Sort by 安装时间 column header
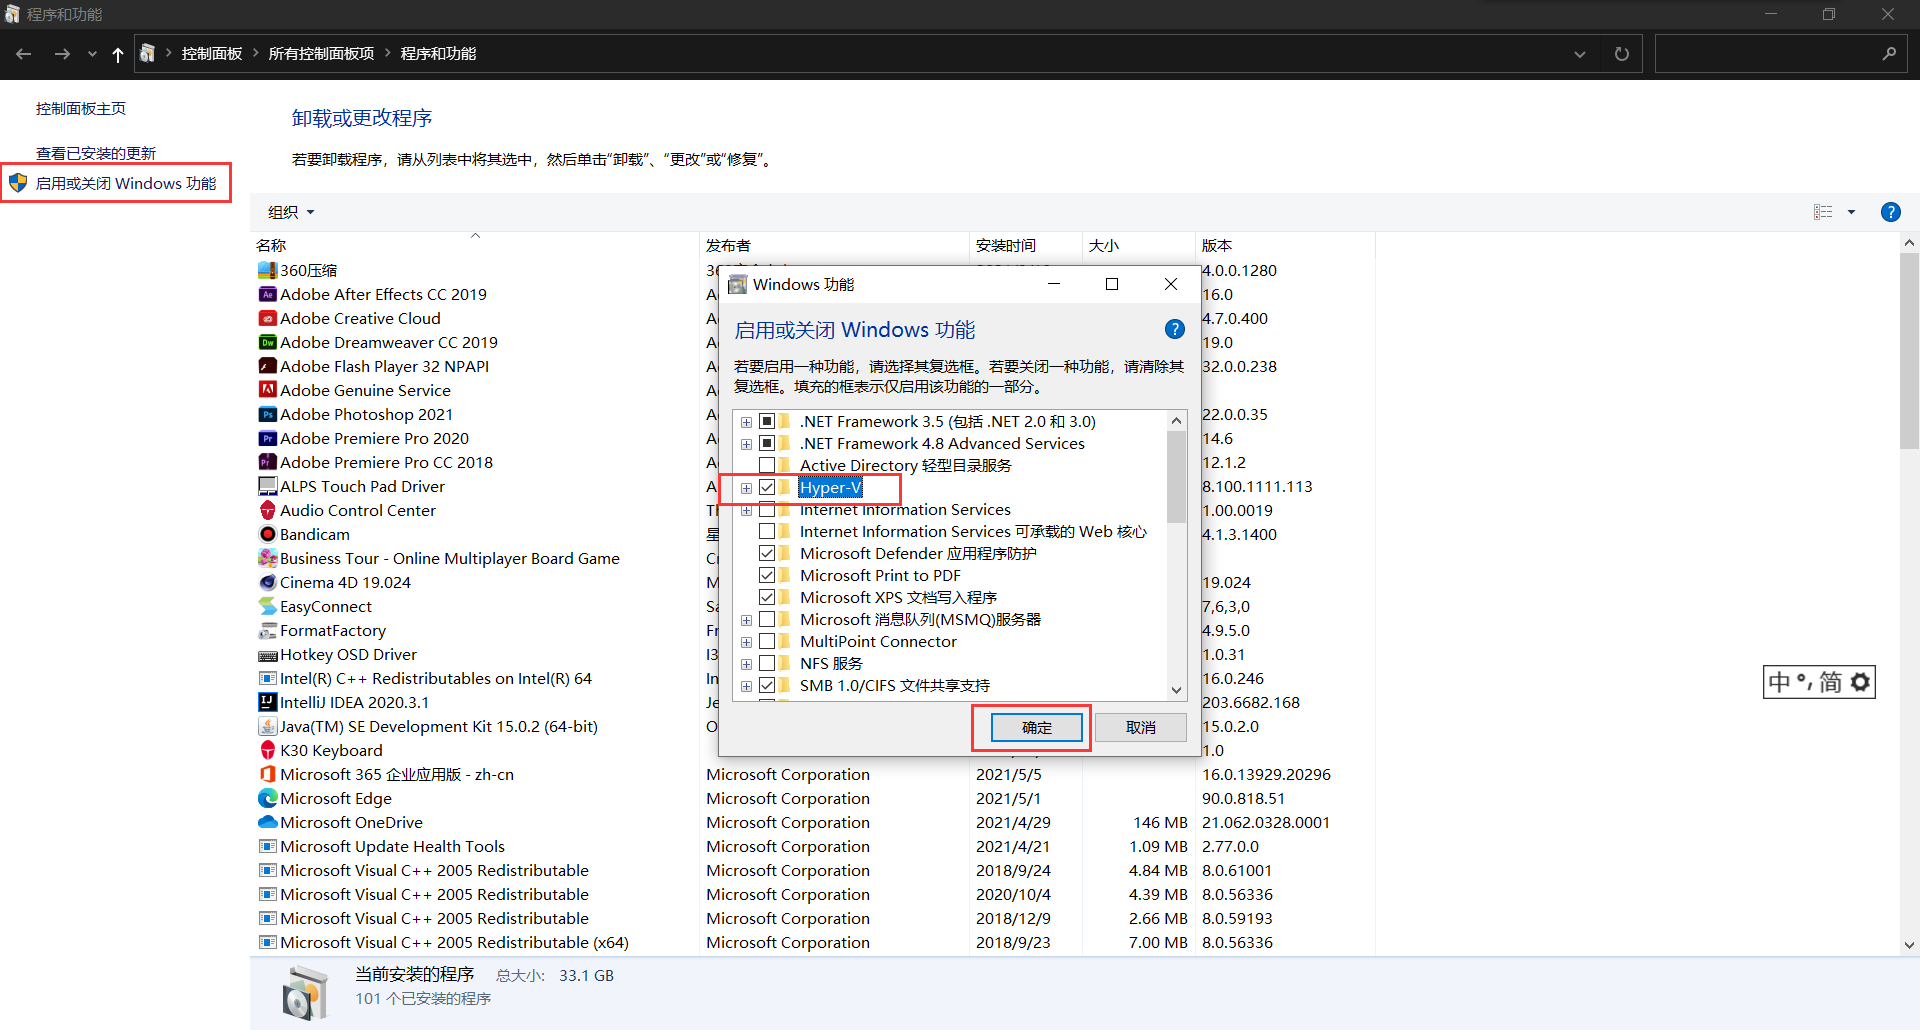1920x1030 pixels. 1005,245
